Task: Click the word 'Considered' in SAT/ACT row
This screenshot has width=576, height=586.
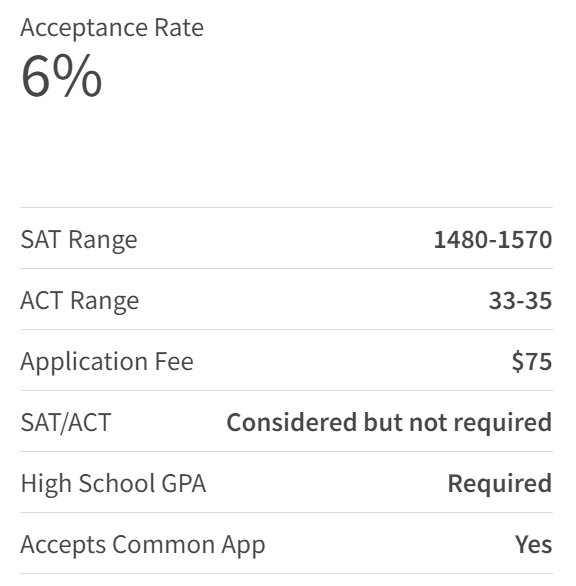Action: click(292, 422)
